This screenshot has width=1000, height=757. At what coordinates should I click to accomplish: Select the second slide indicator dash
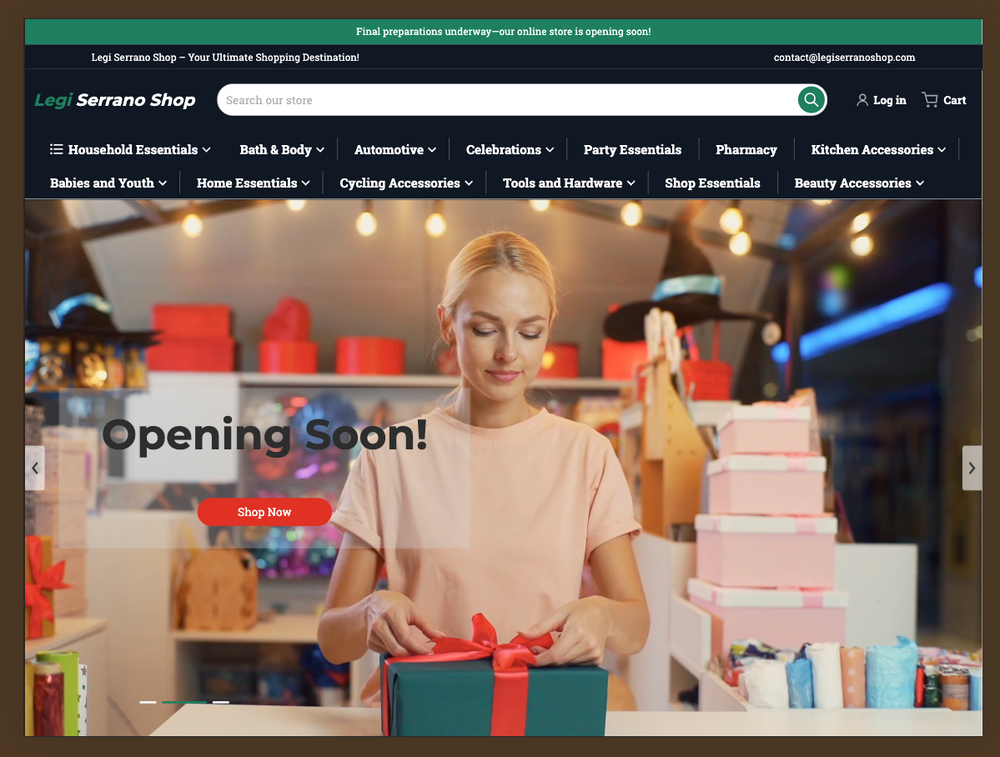click(184, 702)
